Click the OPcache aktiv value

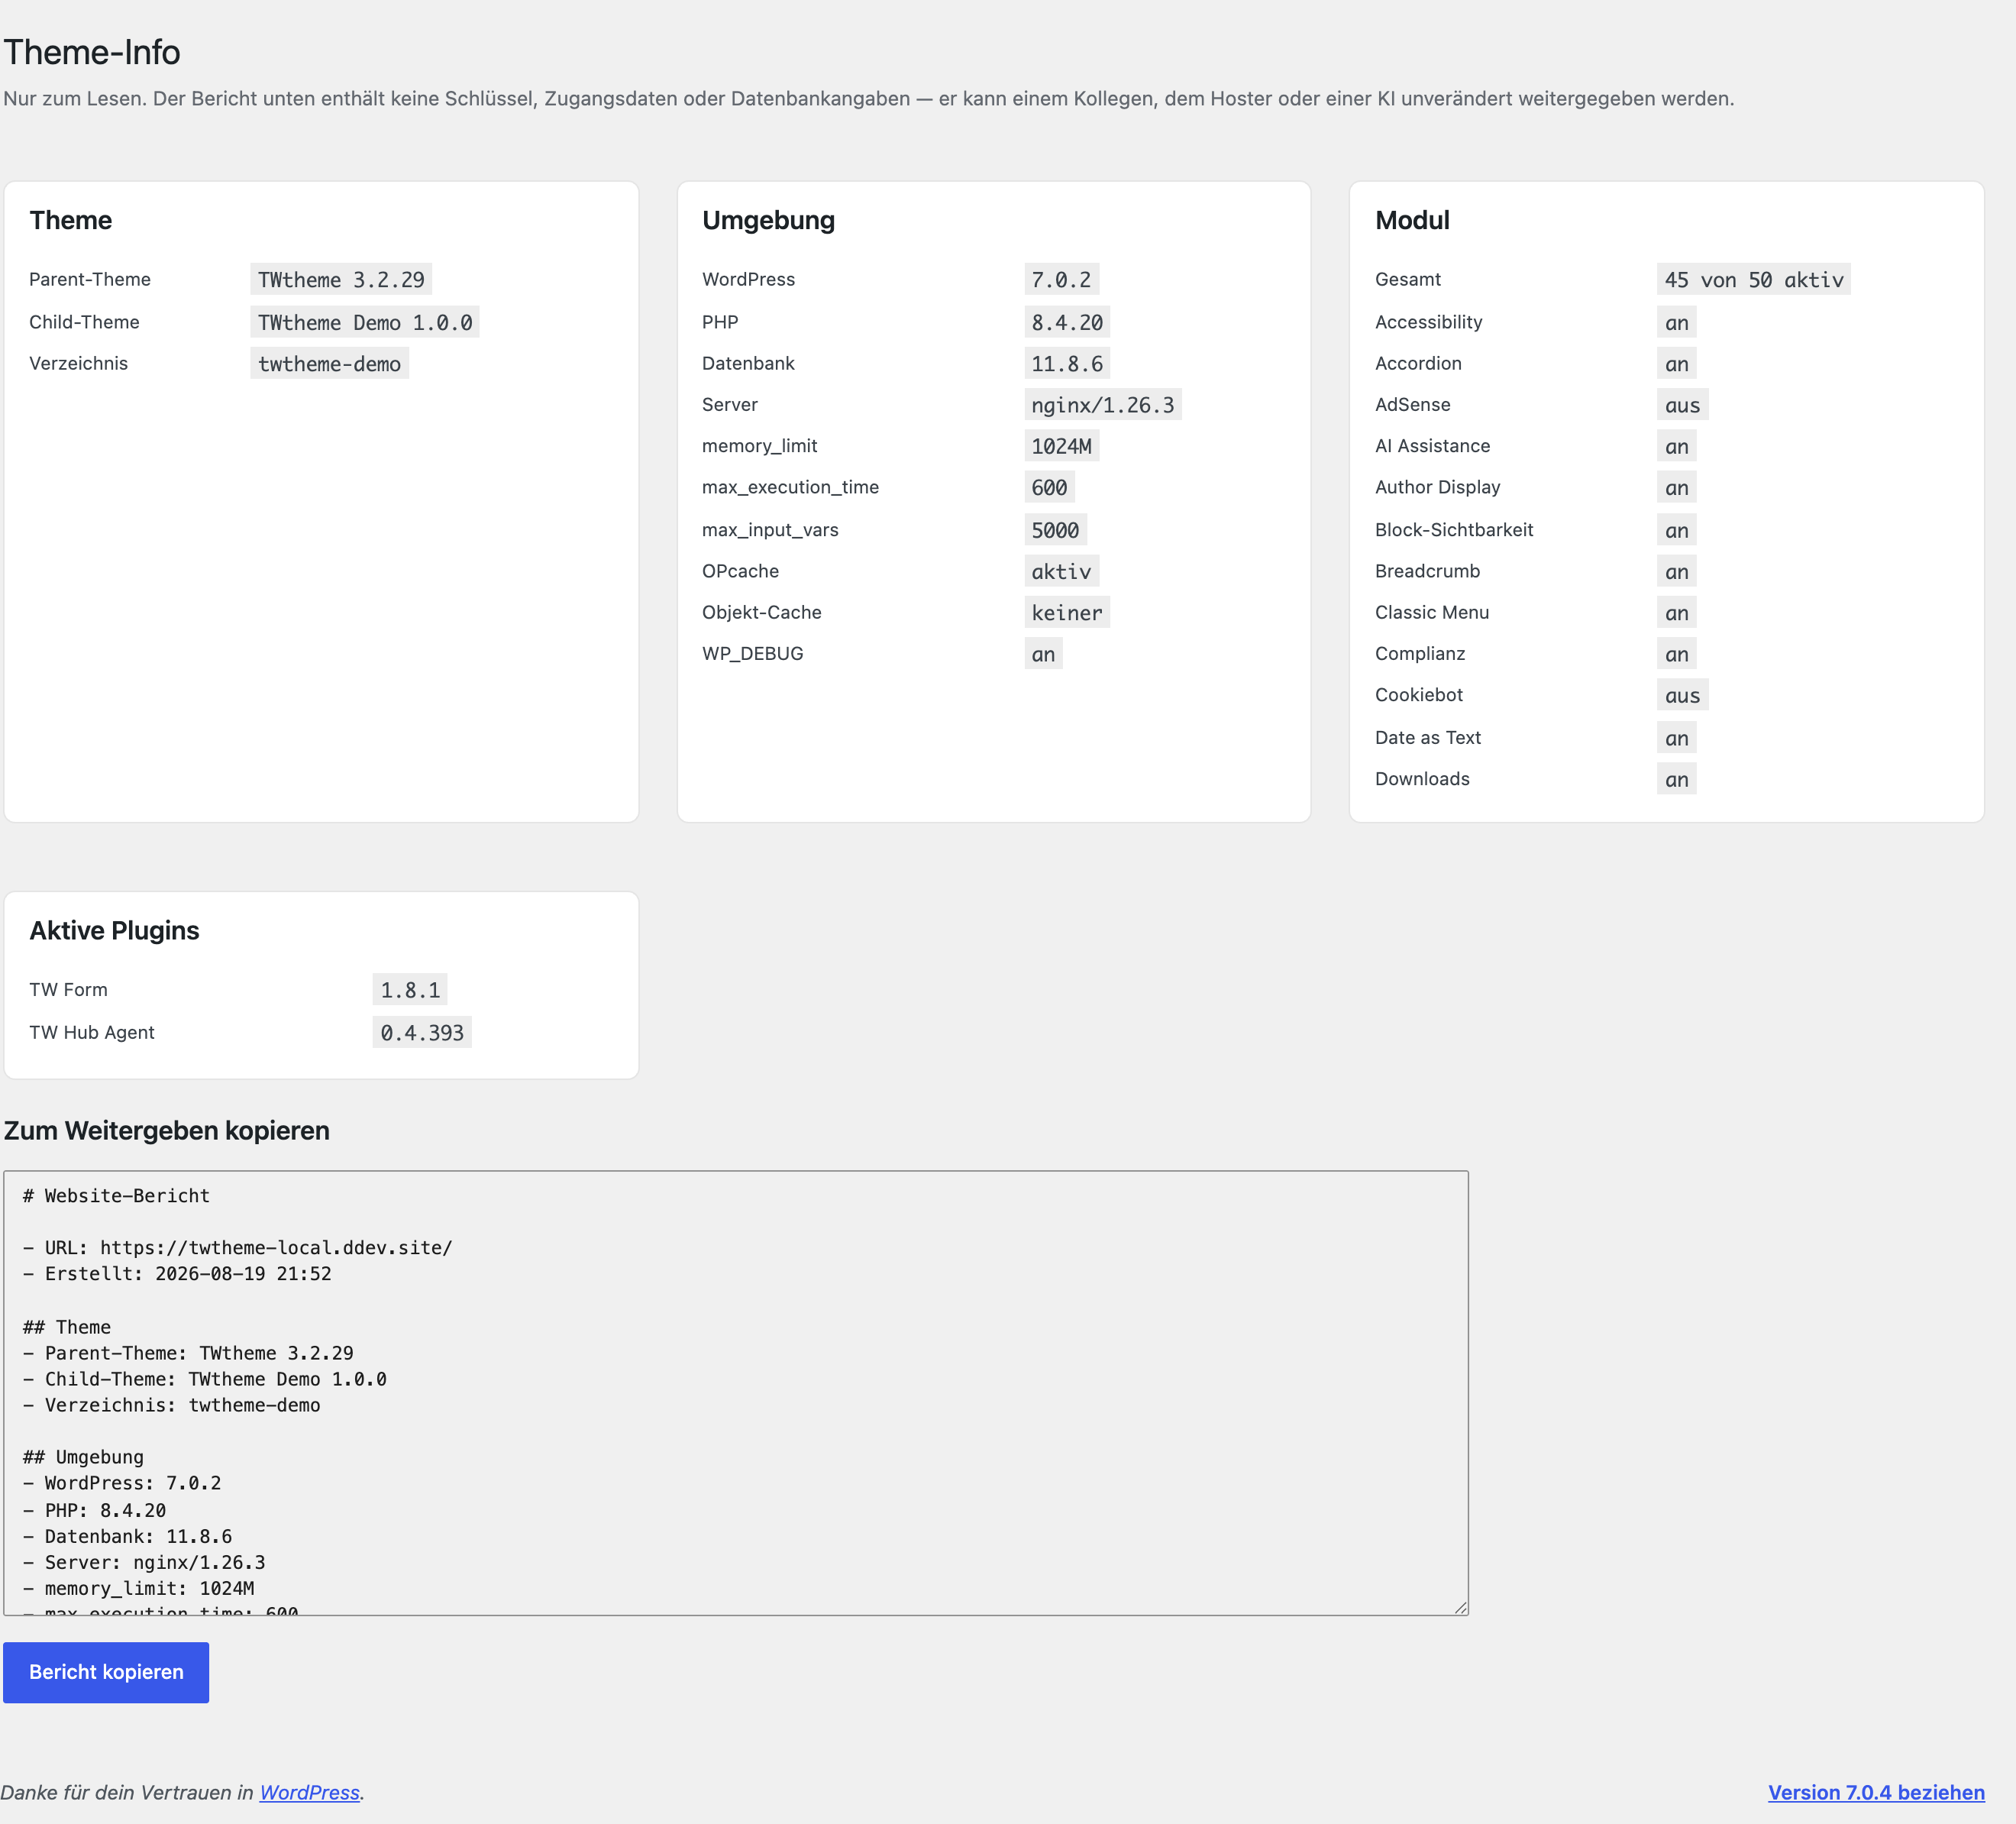pos(1061,572)
